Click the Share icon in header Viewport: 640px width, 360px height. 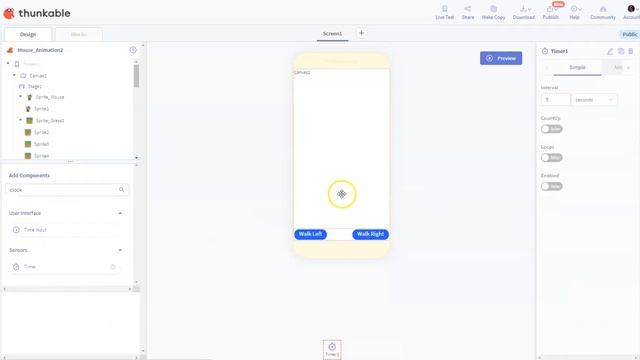(468, 12)
